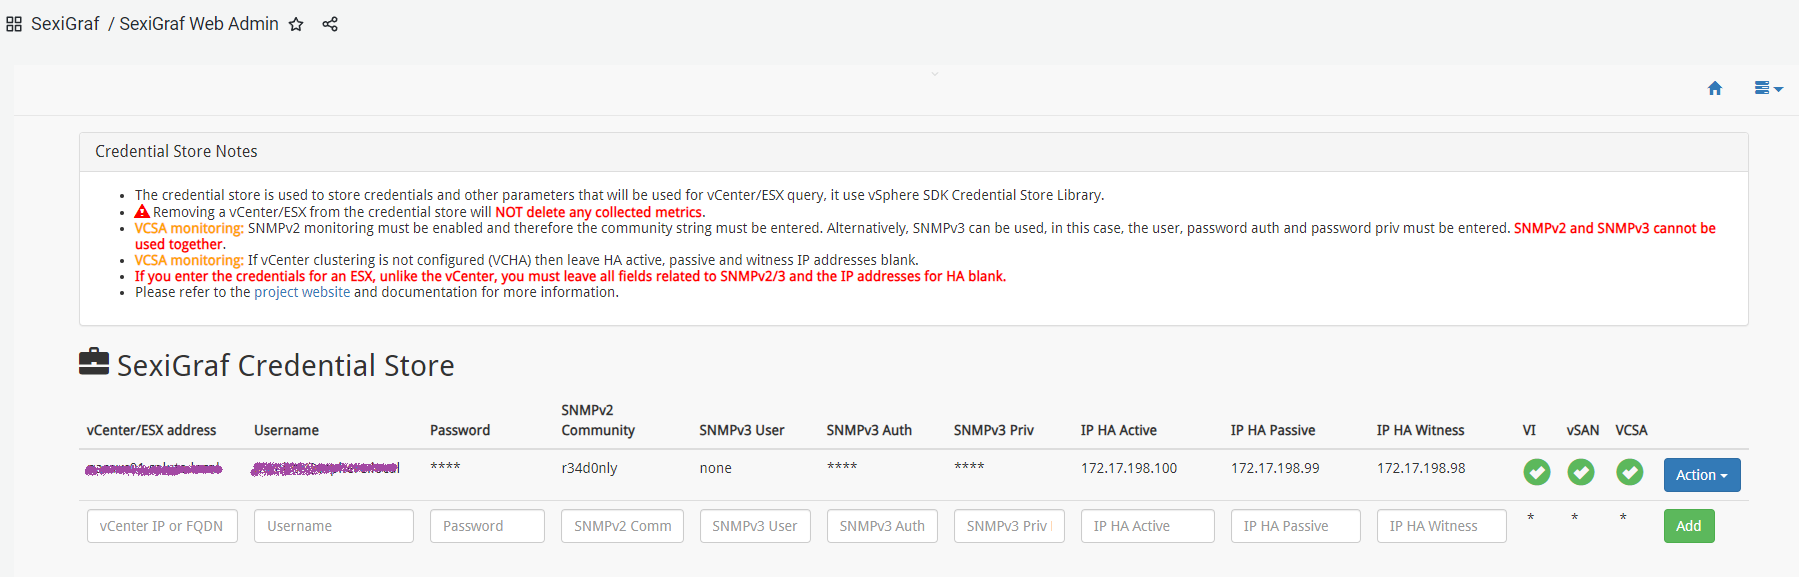Click the VI green check status icon
1799x577 pixels.
pyautogui.click(x=1537, y=472)
